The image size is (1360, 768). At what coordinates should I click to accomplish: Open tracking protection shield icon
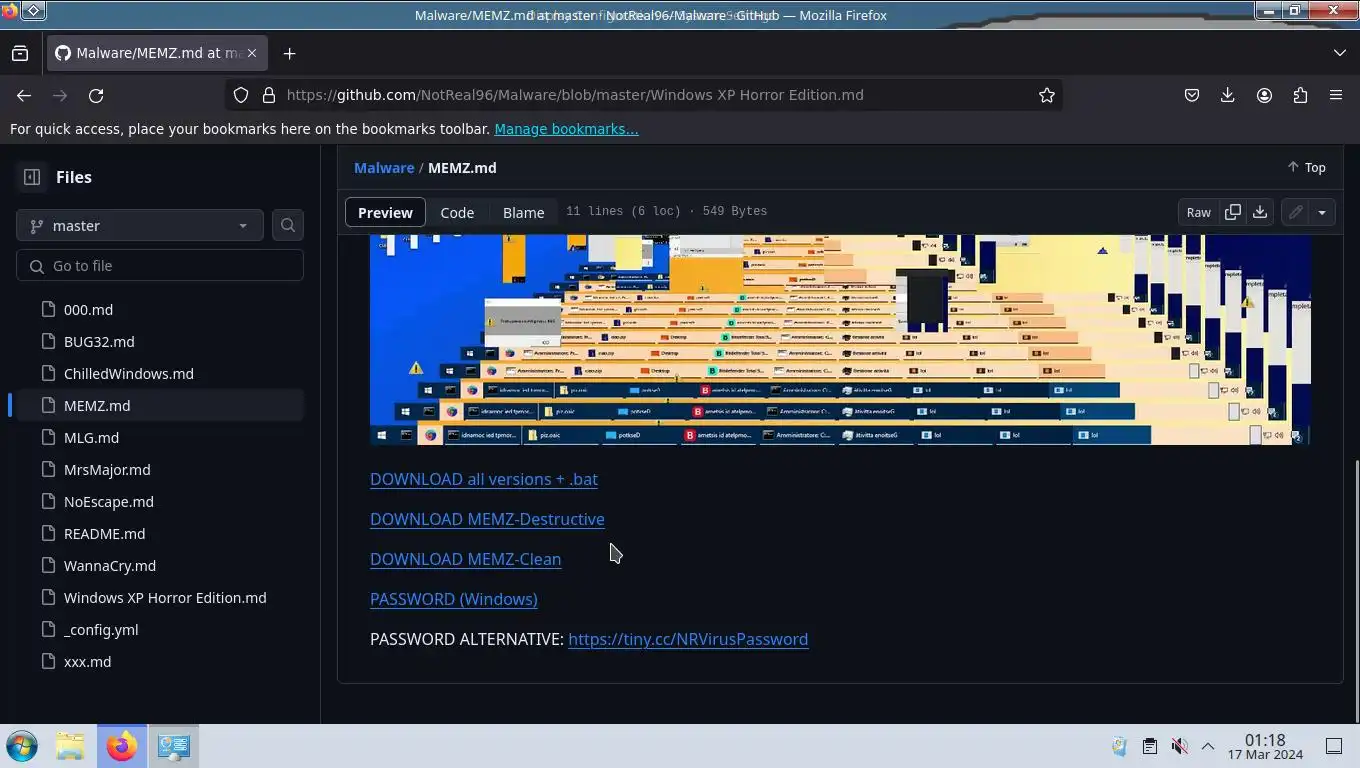241,95
